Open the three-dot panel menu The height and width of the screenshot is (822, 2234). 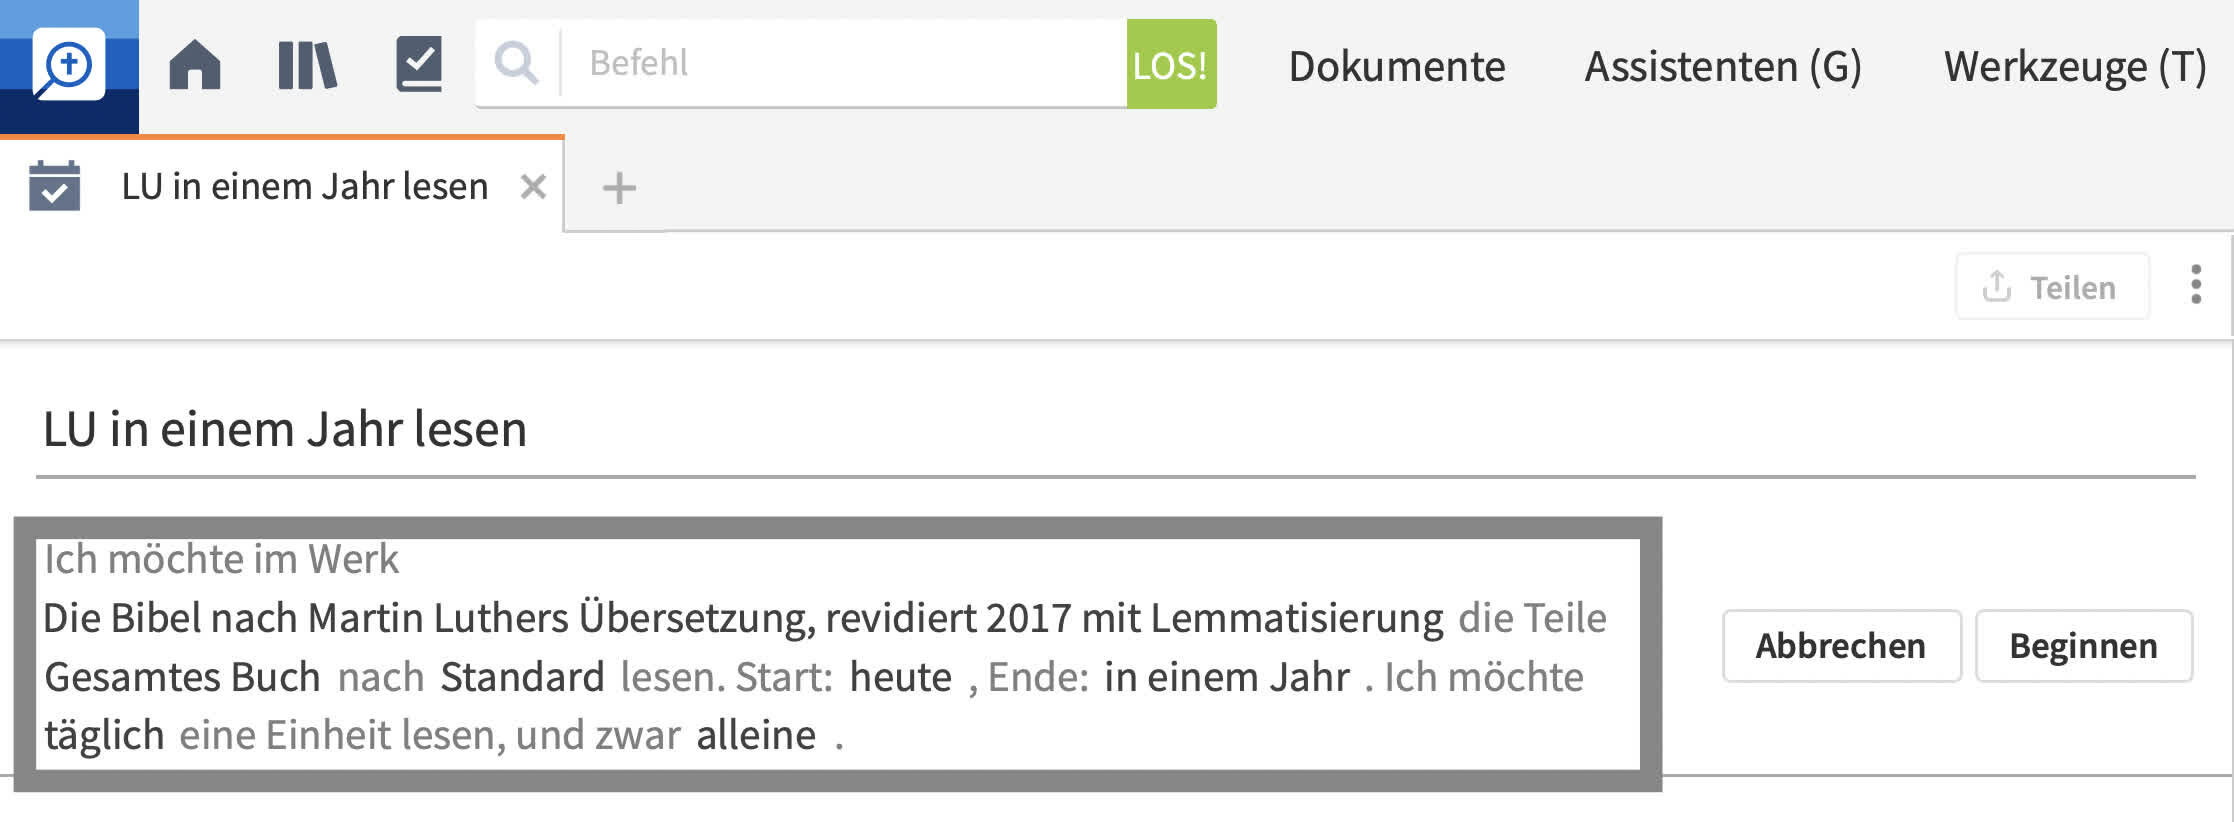[2196, 285]
